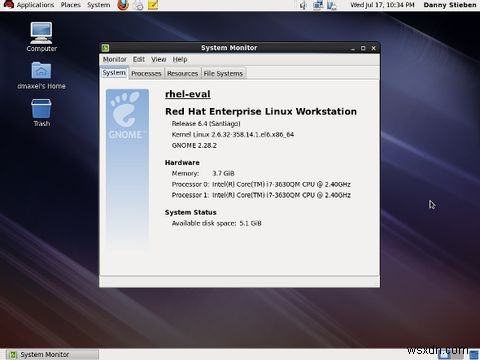Click the GNOME 2.28.2 text
Image resolution: width=480 pixels, height=360 pixels.
click(x=194, y=146)
